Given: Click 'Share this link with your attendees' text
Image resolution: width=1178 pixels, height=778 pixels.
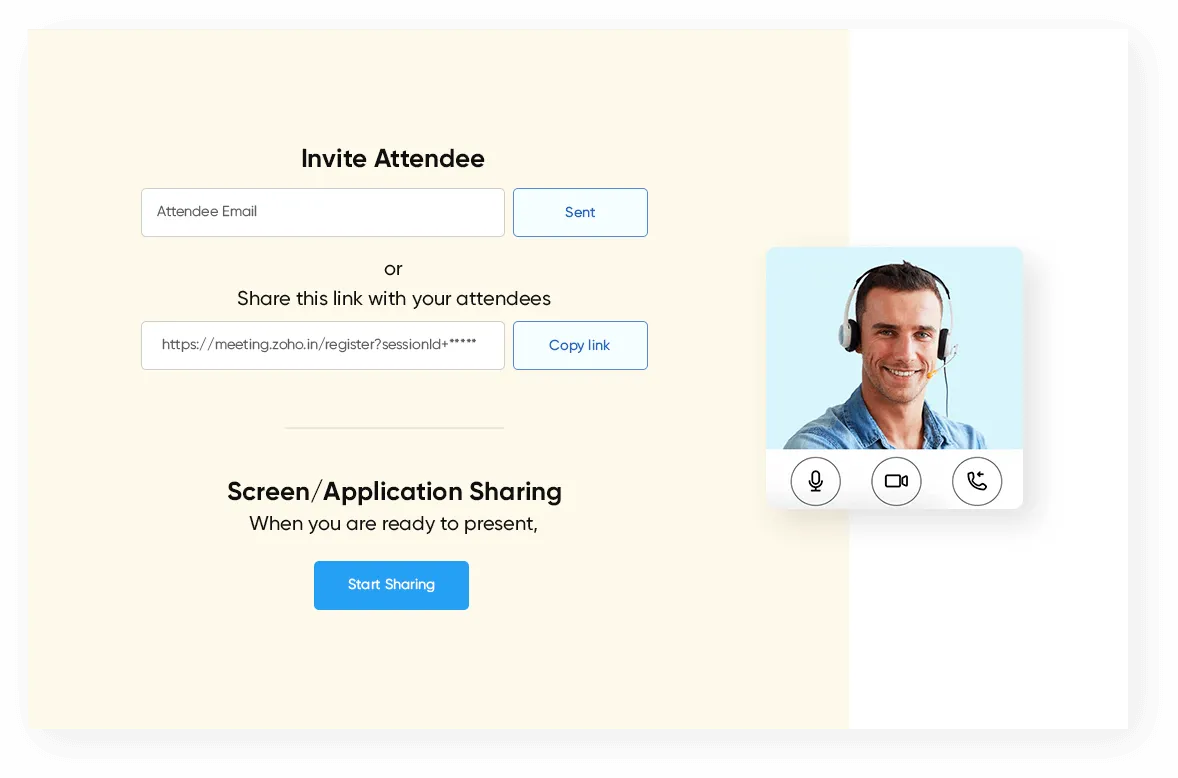Looking at the screenshot, I should coord(394,299).
